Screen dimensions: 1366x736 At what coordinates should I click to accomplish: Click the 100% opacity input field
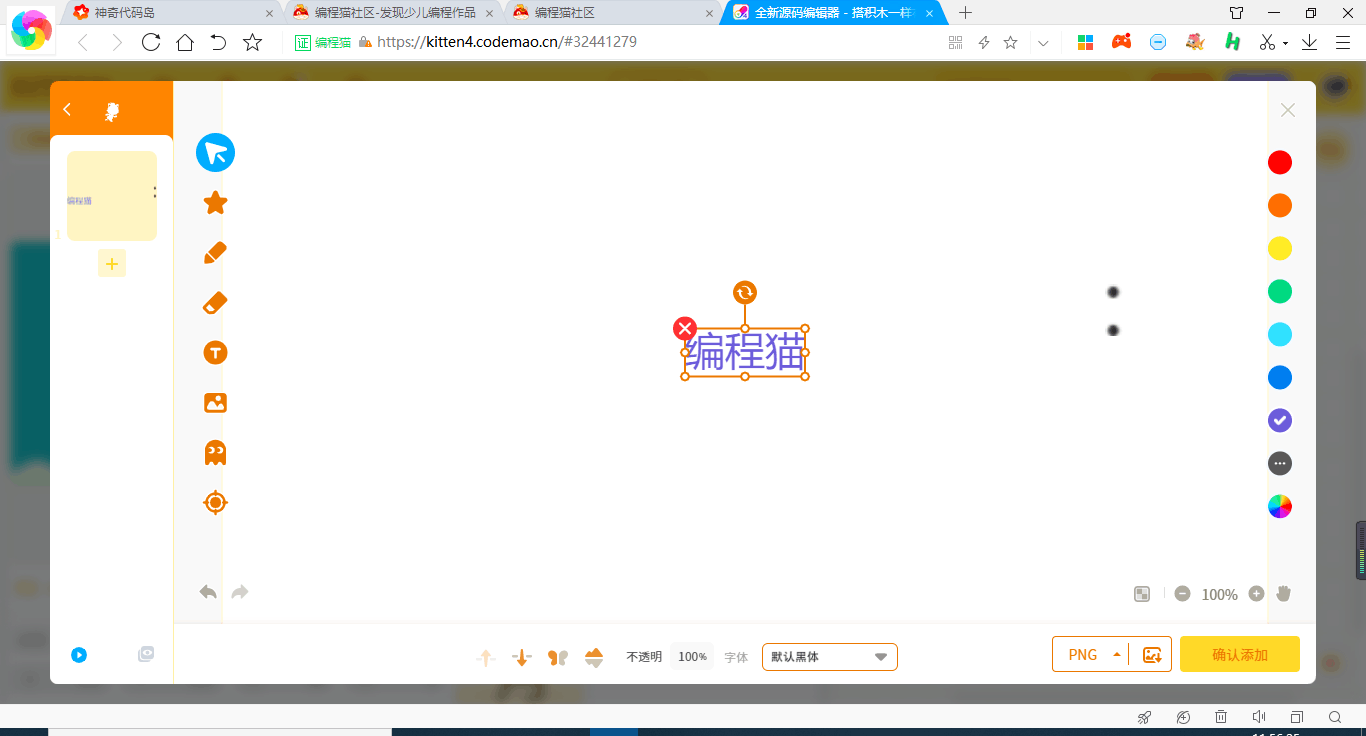tap(692, 657)
